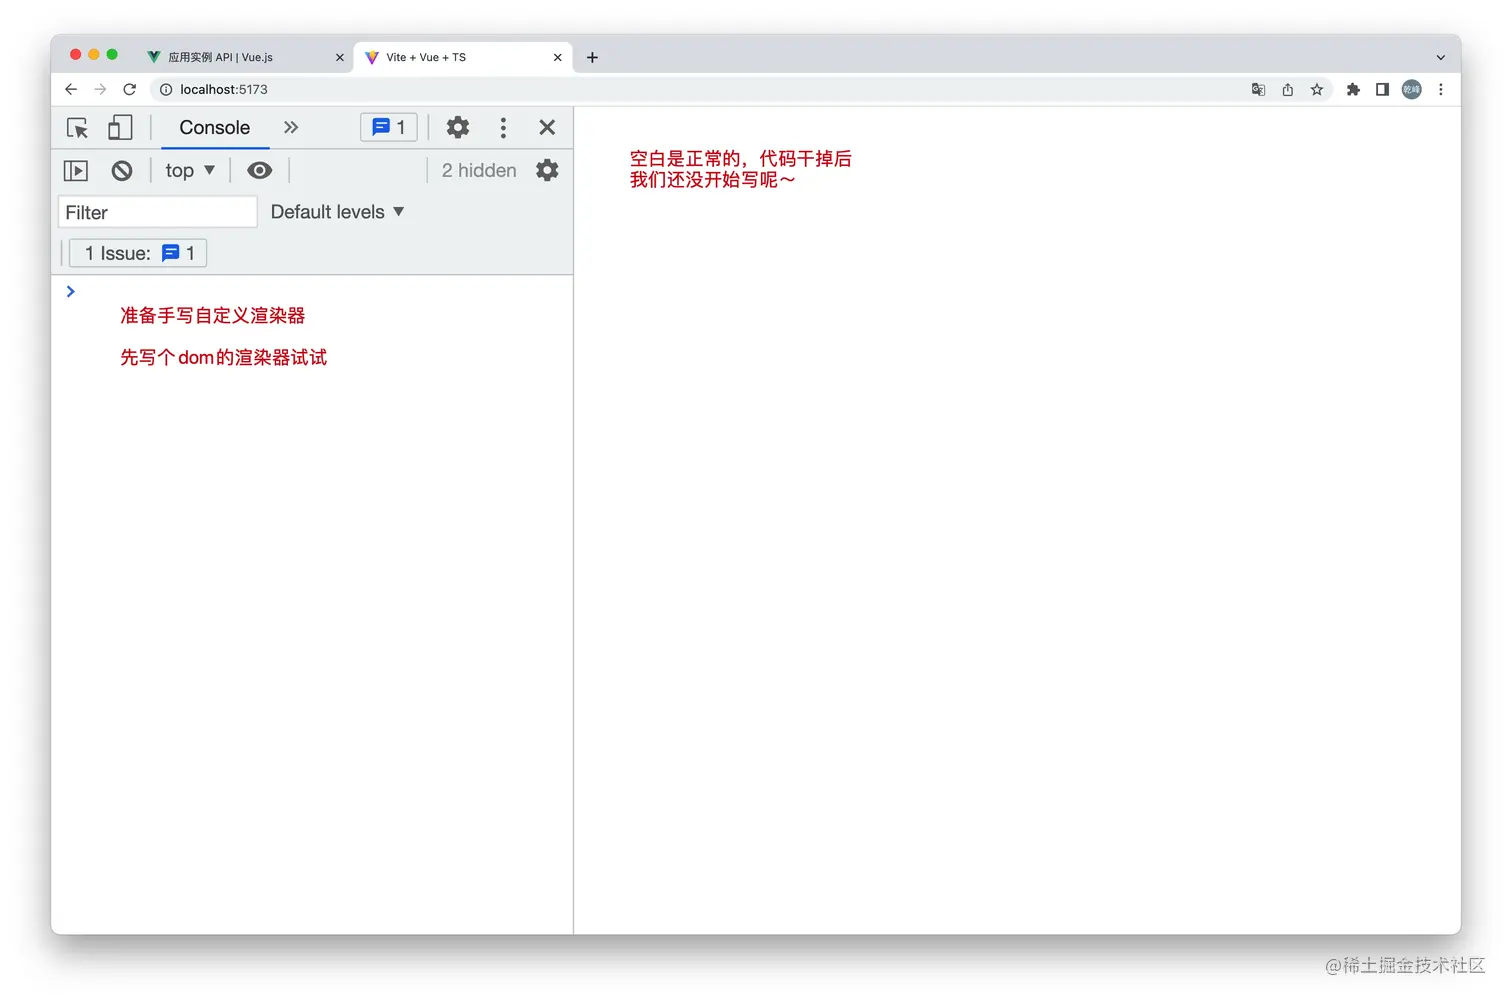
Task: Click inside the console Filter field
Action: (156, 212)
